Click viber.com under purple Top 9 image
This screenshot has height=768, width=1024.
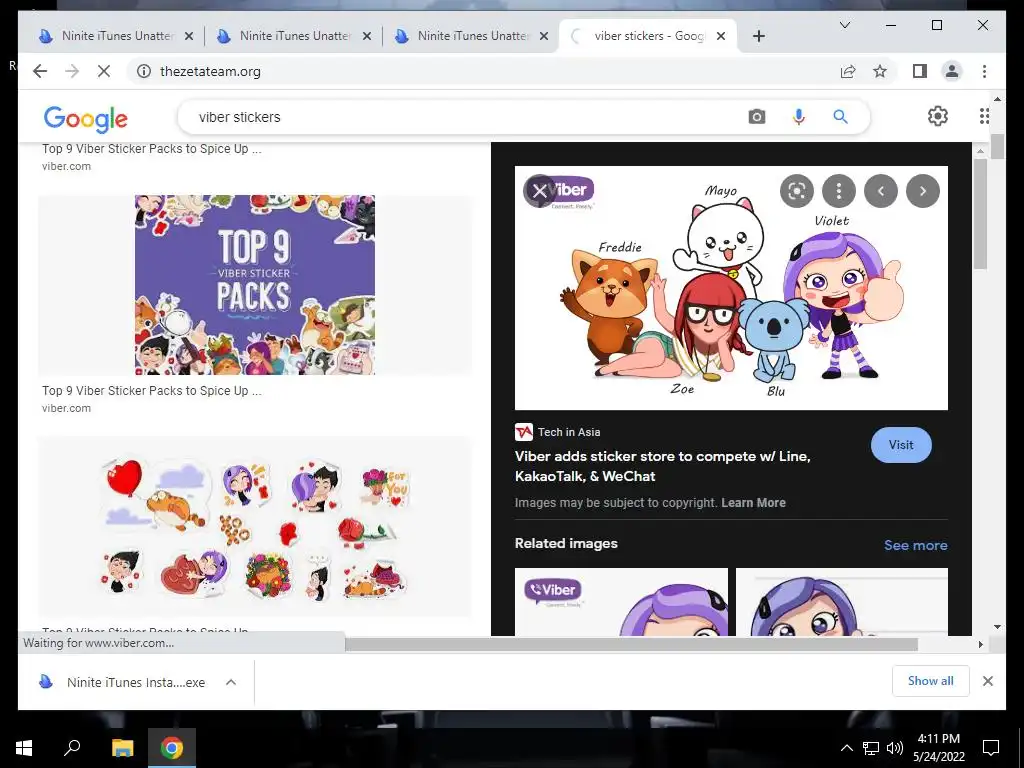66,408
